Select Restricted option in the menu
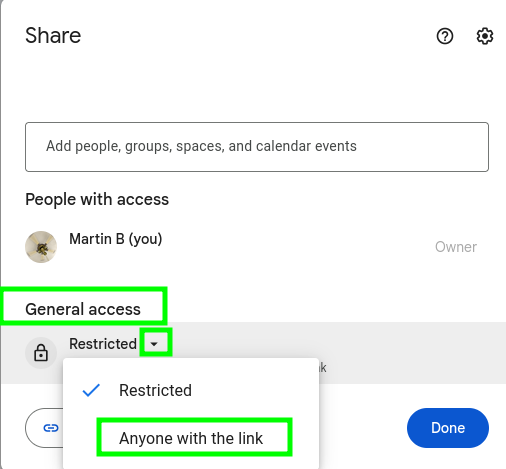 191,390
